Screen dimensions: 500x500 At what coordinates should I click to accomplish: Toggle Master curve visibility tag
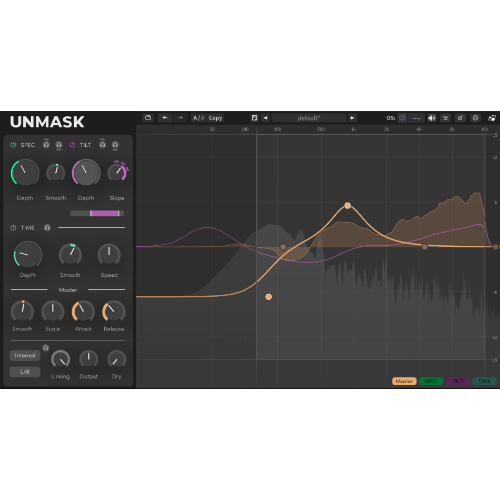tap(404, 381)
